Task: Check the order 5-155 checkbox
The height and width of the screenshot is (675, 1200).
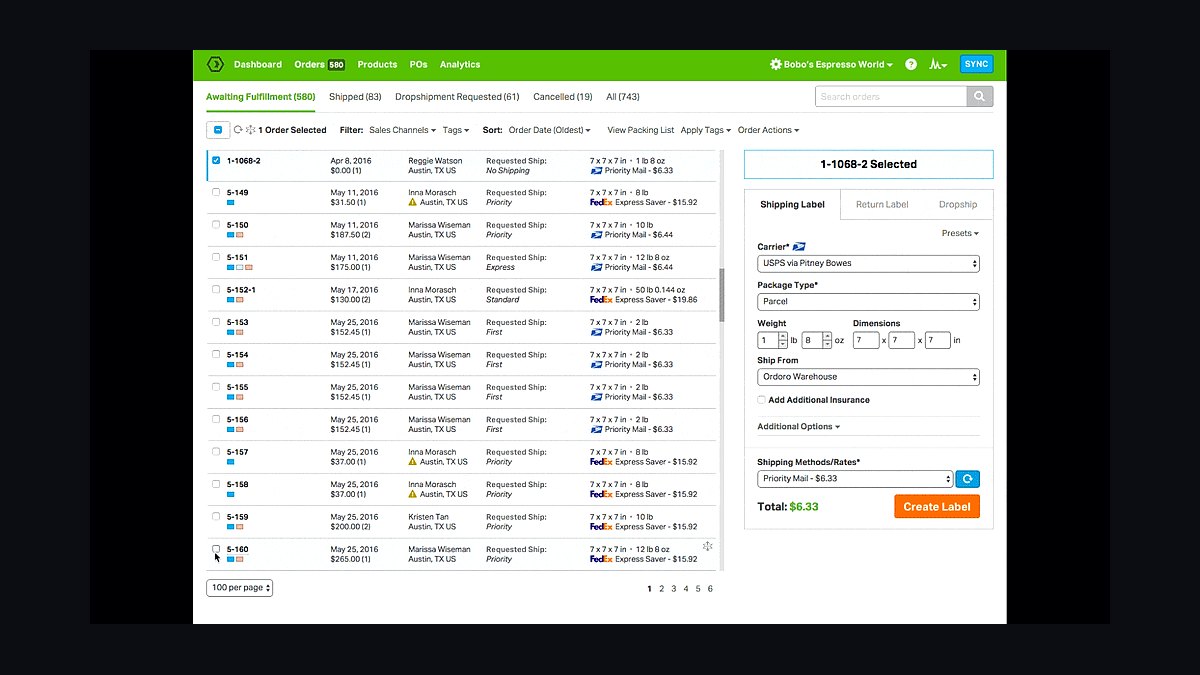Action: click(216, 387)
